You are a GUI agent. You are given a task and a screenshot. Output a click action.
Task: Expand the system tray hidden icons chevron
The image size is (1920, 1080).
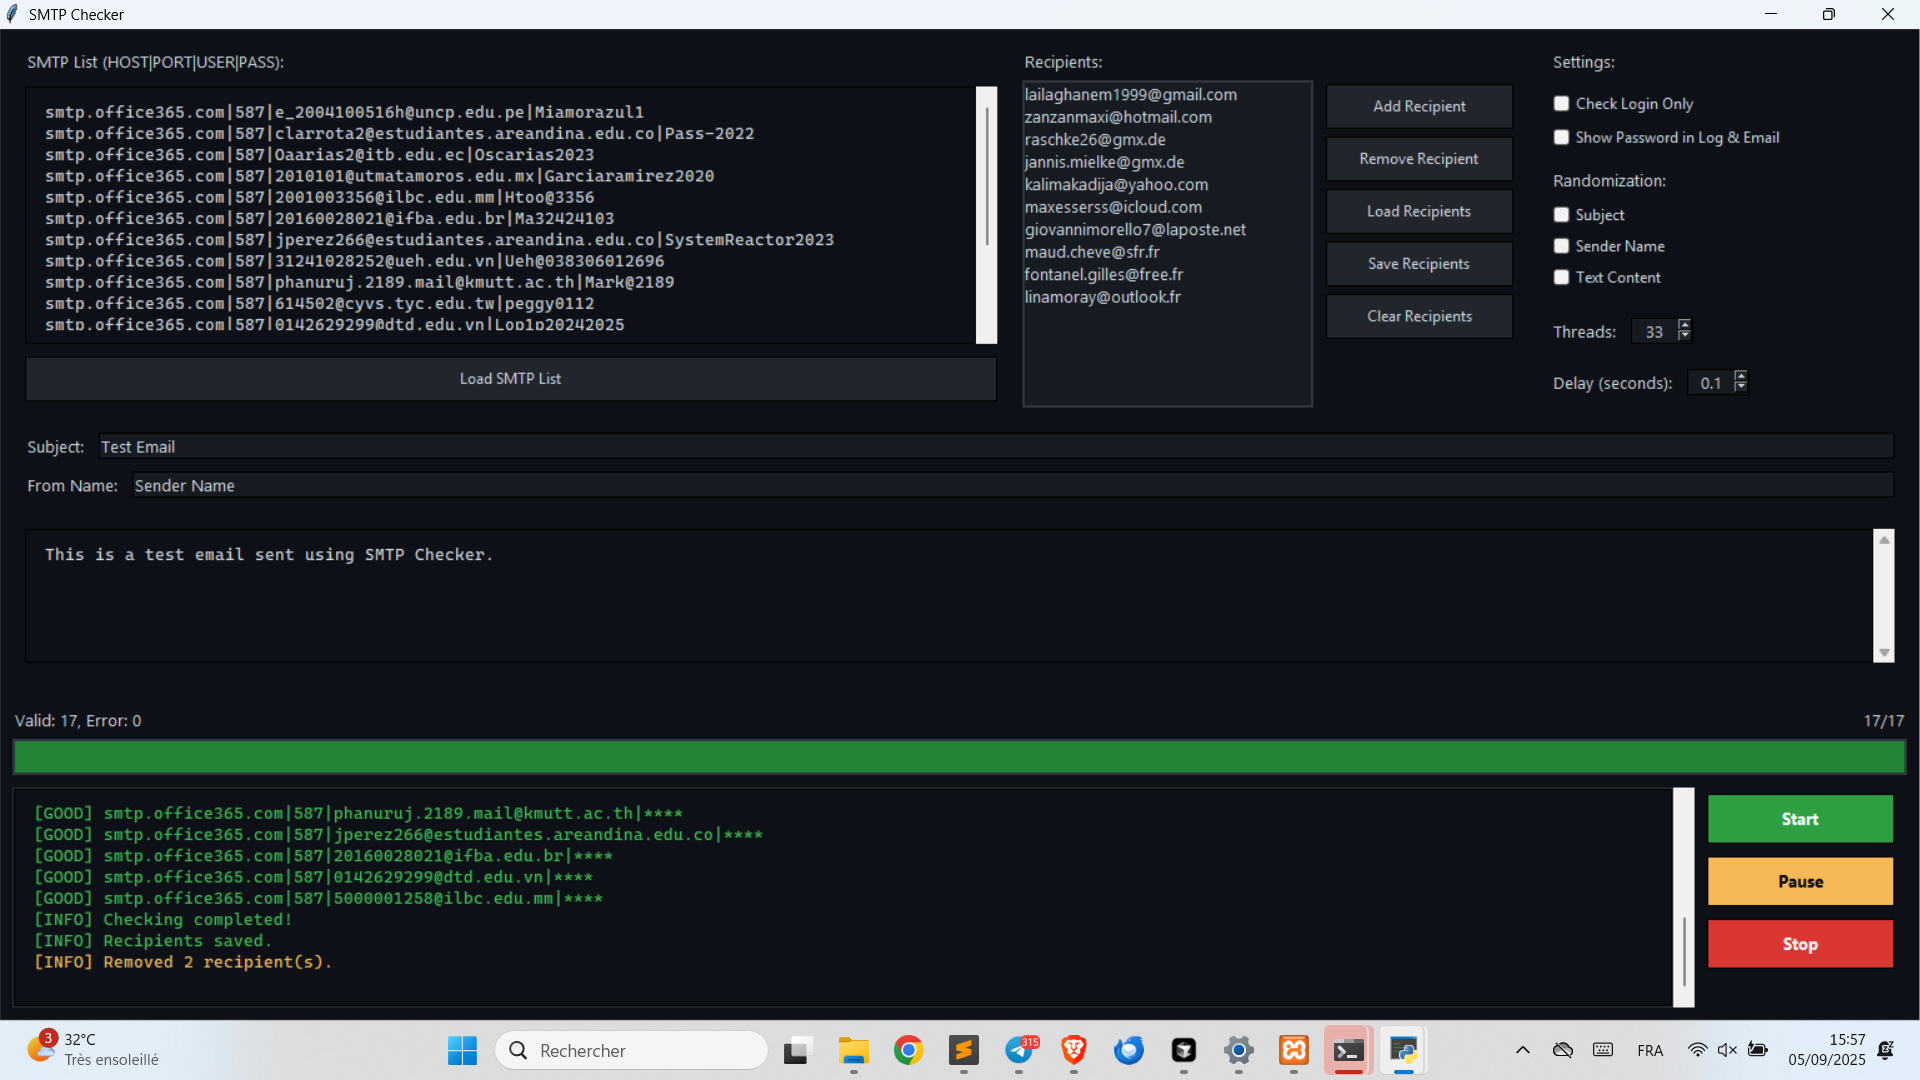pos(1522,1050)
